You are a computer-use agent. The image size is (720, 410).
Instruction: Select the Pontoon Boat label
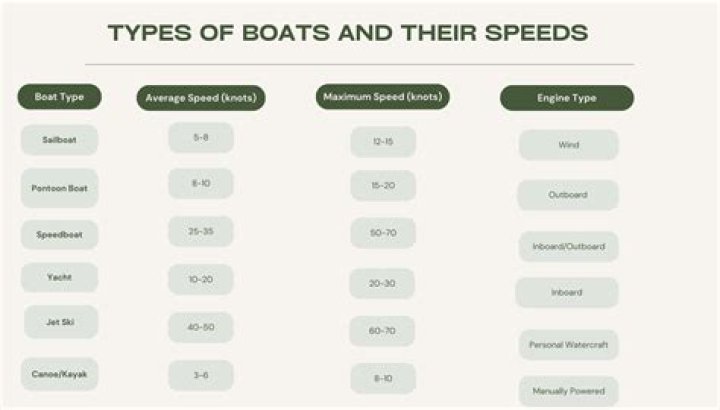60,187
